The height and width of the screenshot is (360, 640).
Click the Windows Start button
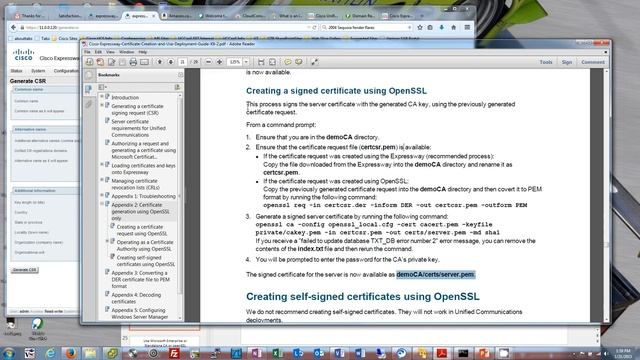pos(8,353)
